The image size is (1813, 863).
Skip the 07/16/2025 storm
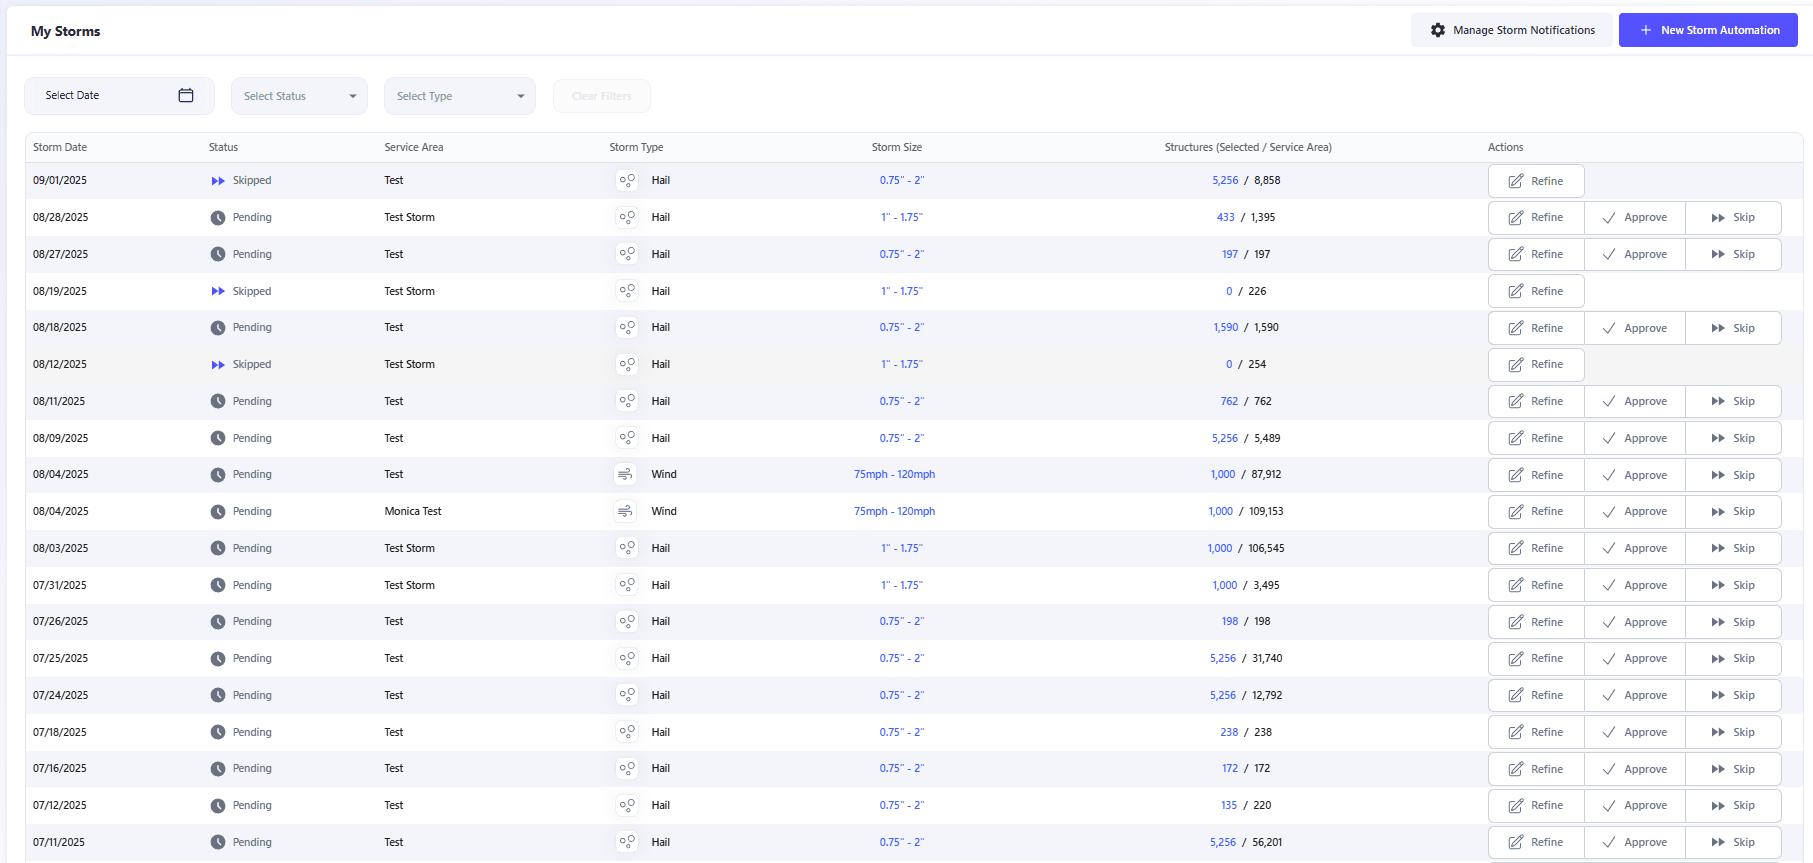point(1733,769)
